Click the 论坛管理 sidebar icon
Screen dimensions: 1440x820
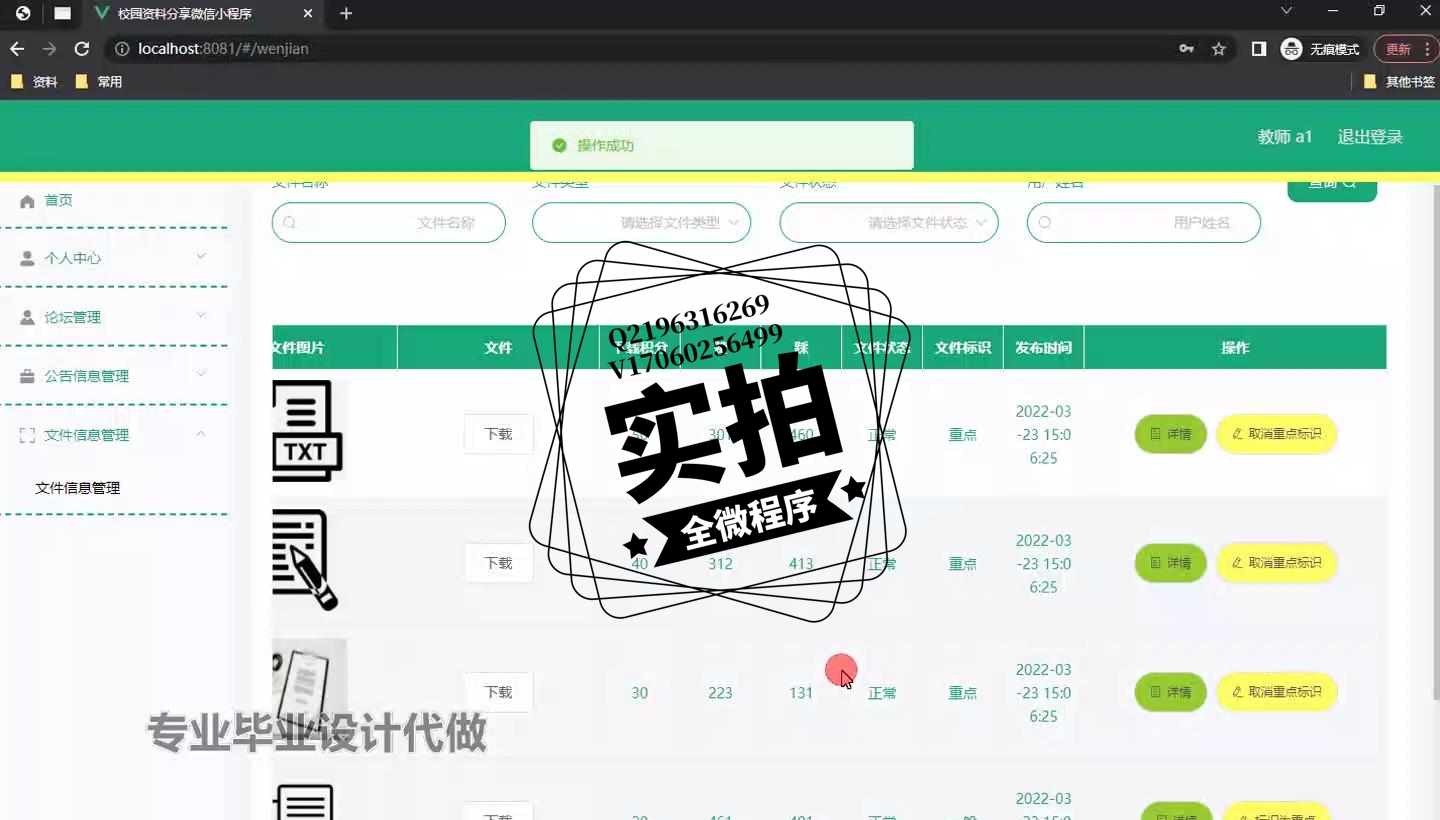coord(27,317)
